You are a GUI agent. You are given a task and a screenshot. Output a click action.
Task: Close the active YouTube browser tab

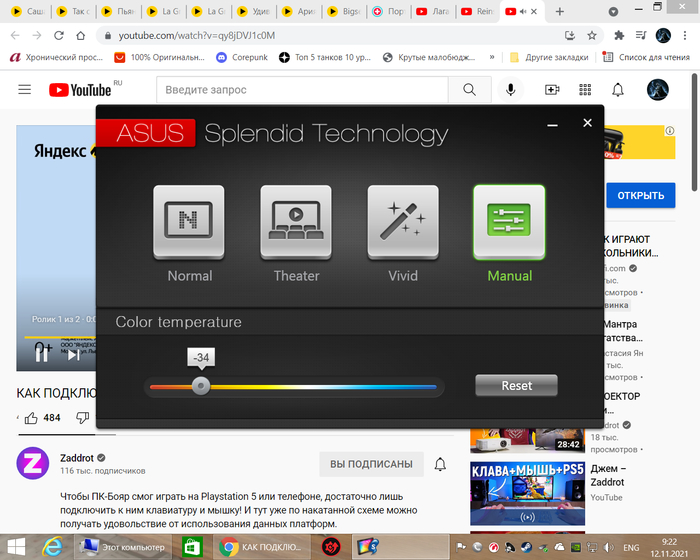[x=534, y=12]
